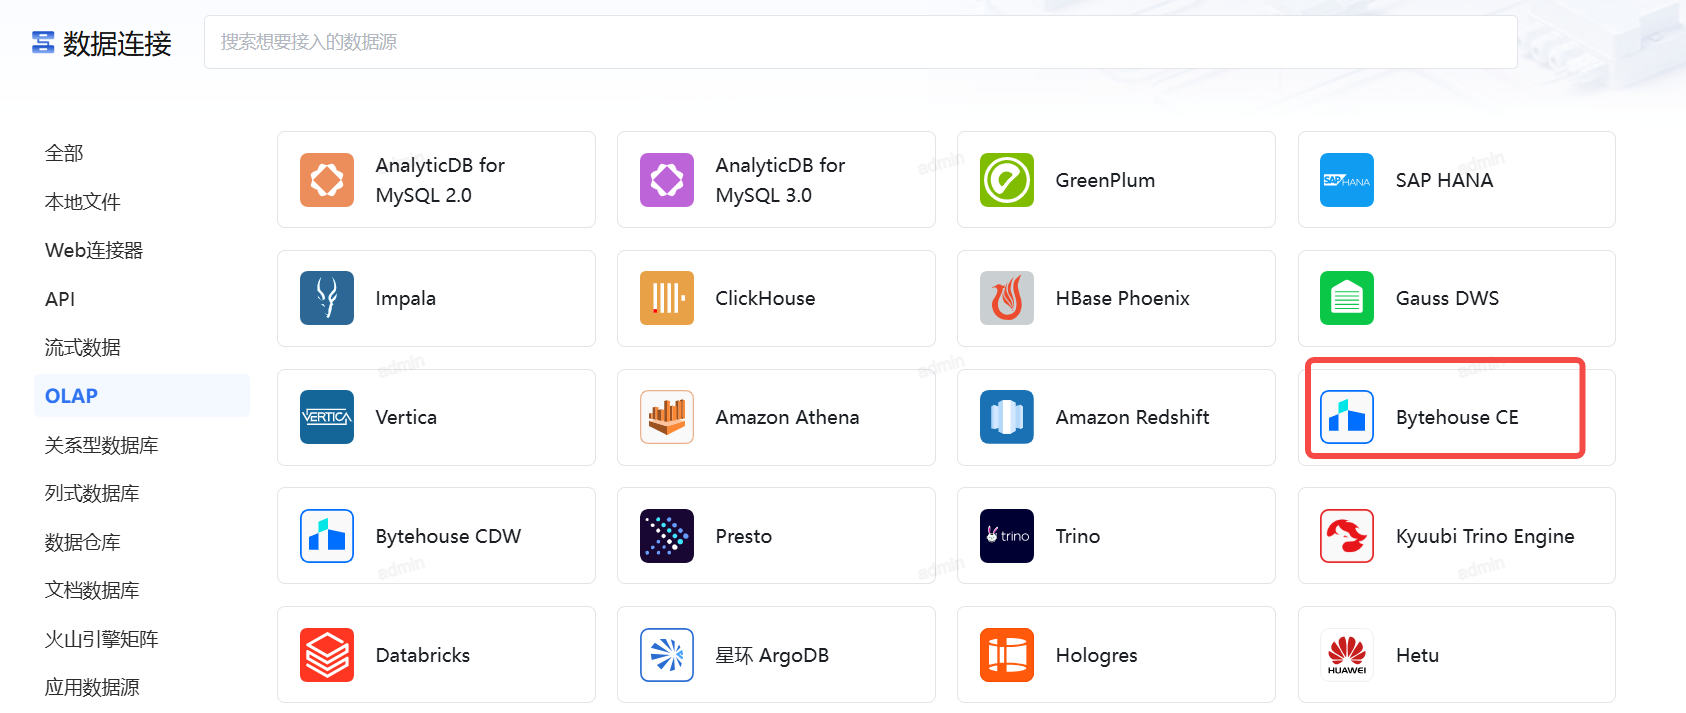Select the 流式数据 sidebar category
The width and height of the screenshot is (1686, 713).
point(82,347)
